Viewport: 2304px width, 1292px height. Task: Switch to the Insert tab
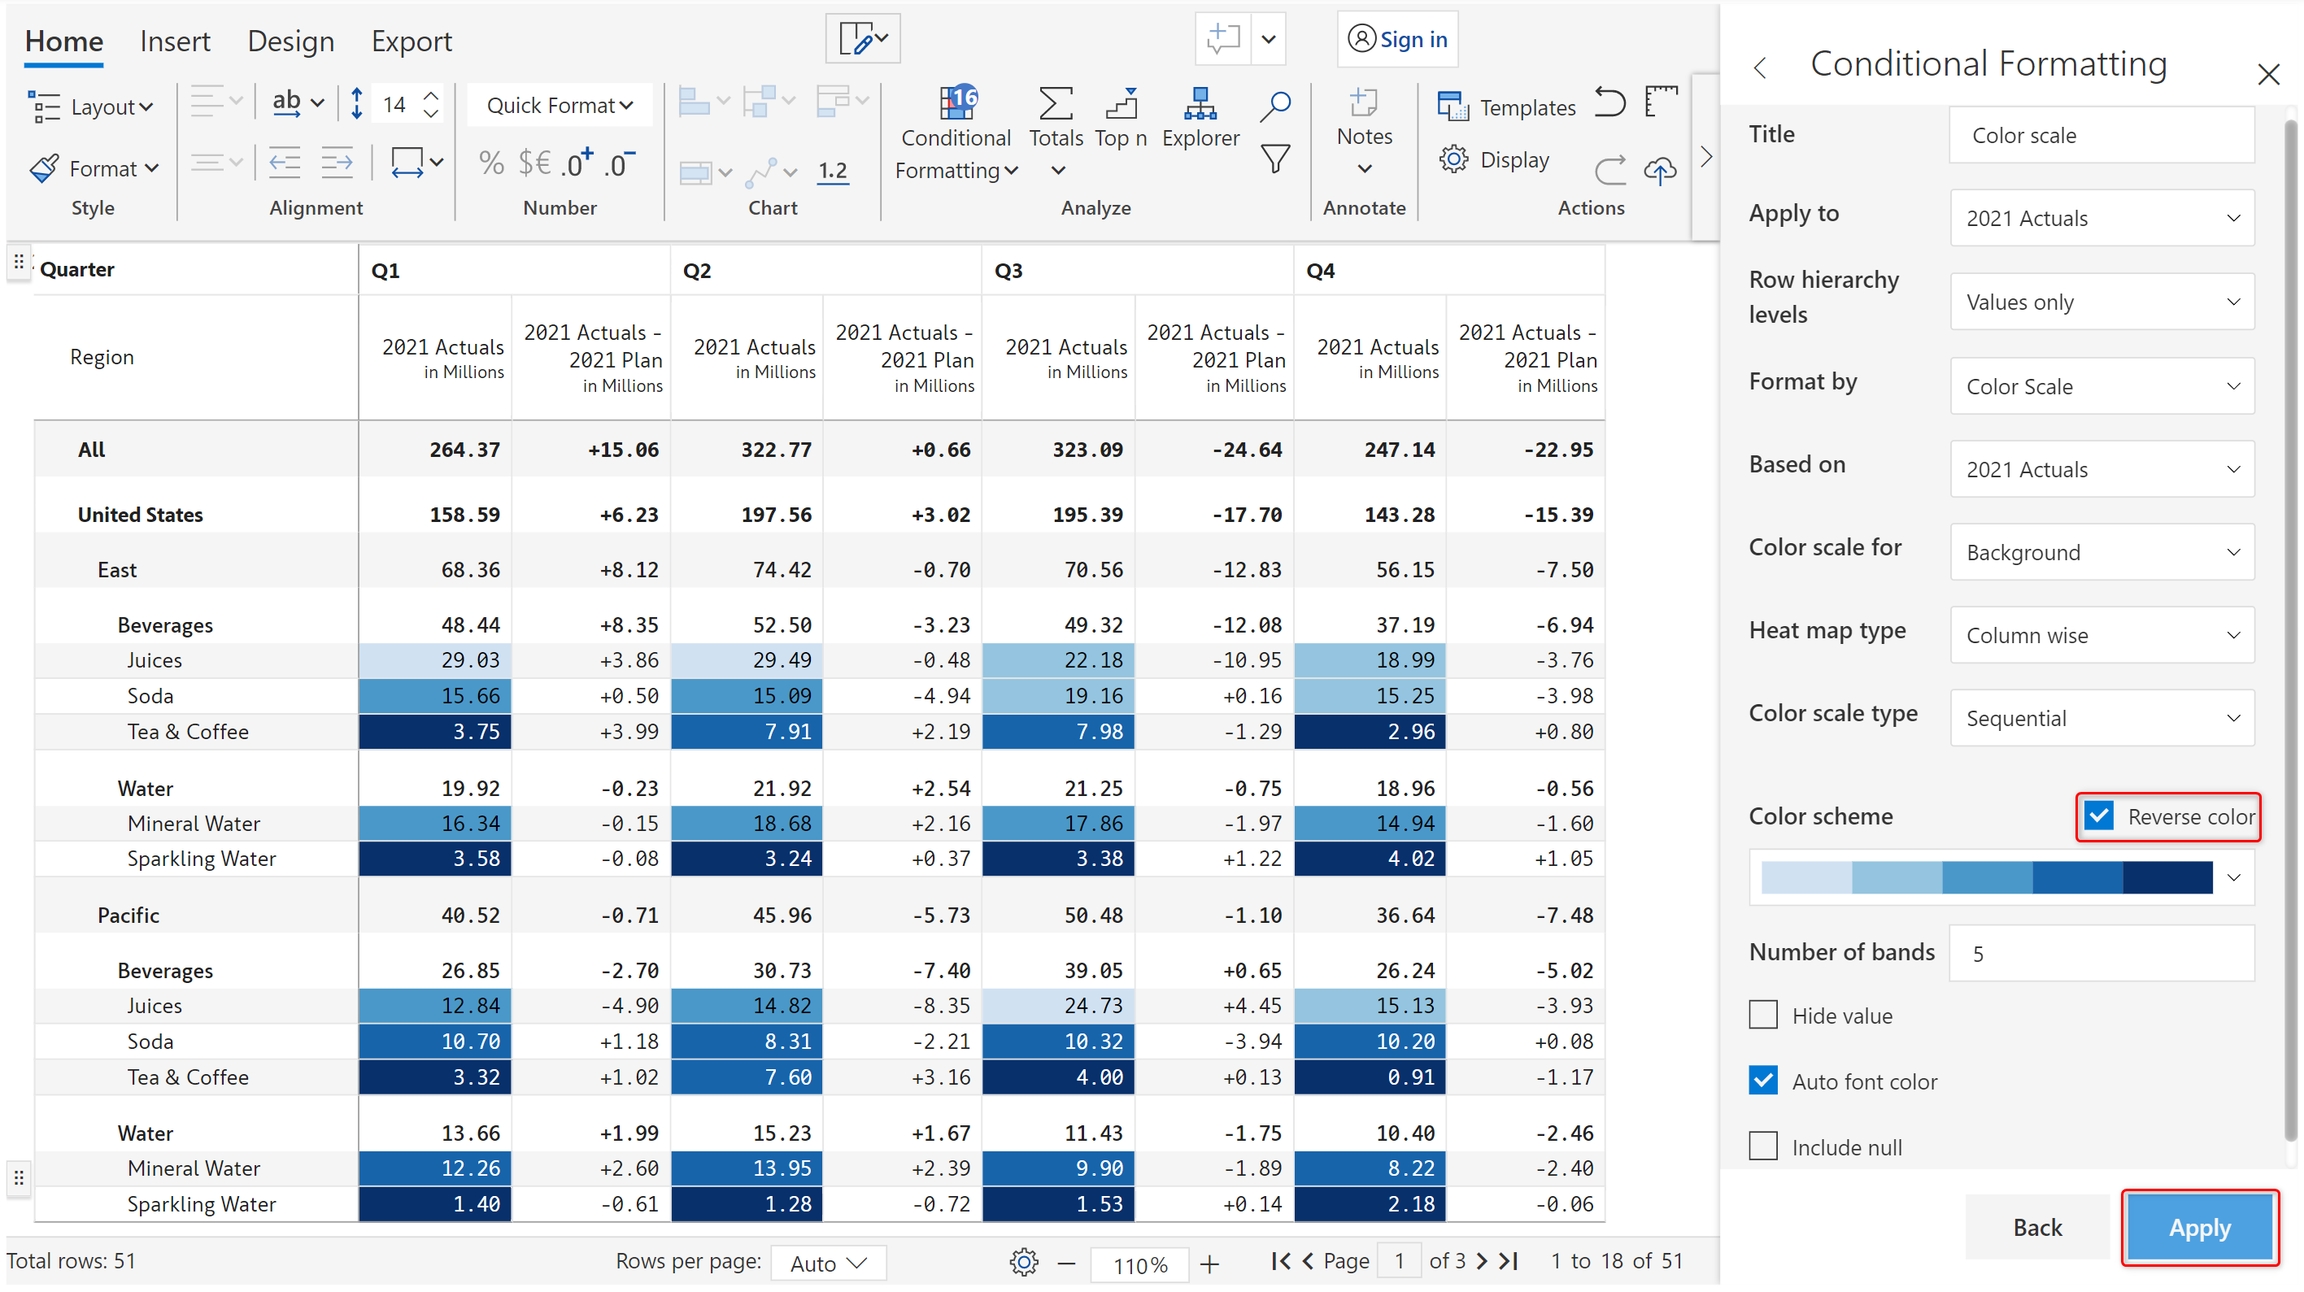point(175,41)
